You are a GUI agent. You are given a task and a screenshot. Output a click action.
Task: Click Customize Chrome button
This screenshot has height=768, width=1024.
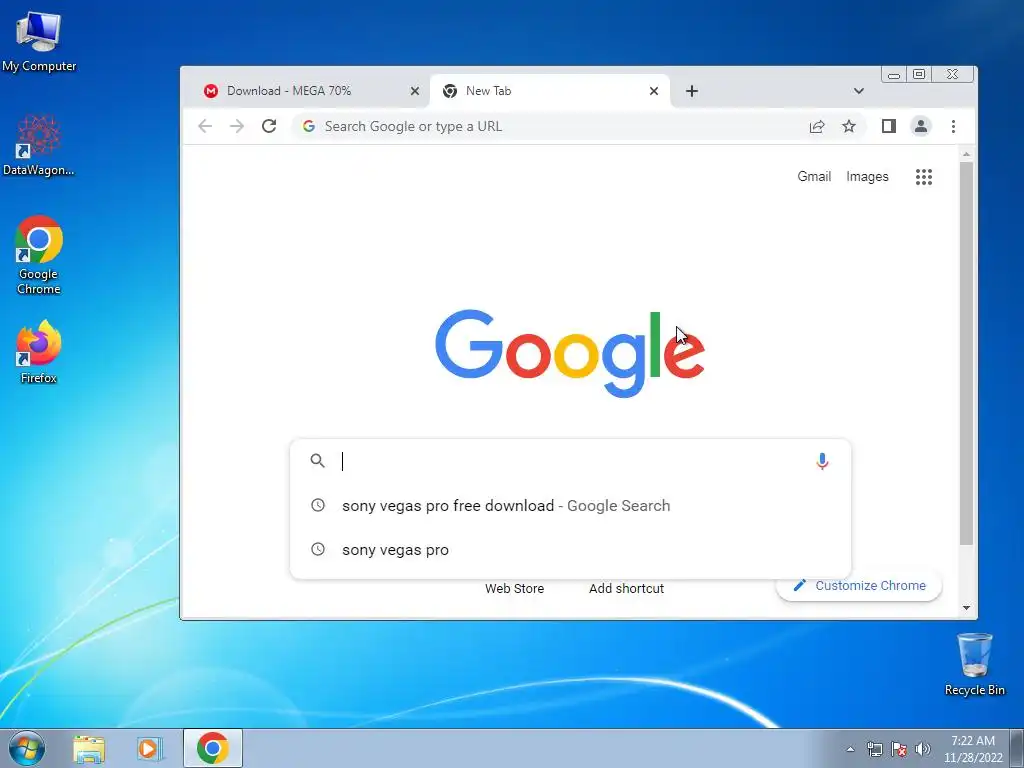tap(859, 585)
